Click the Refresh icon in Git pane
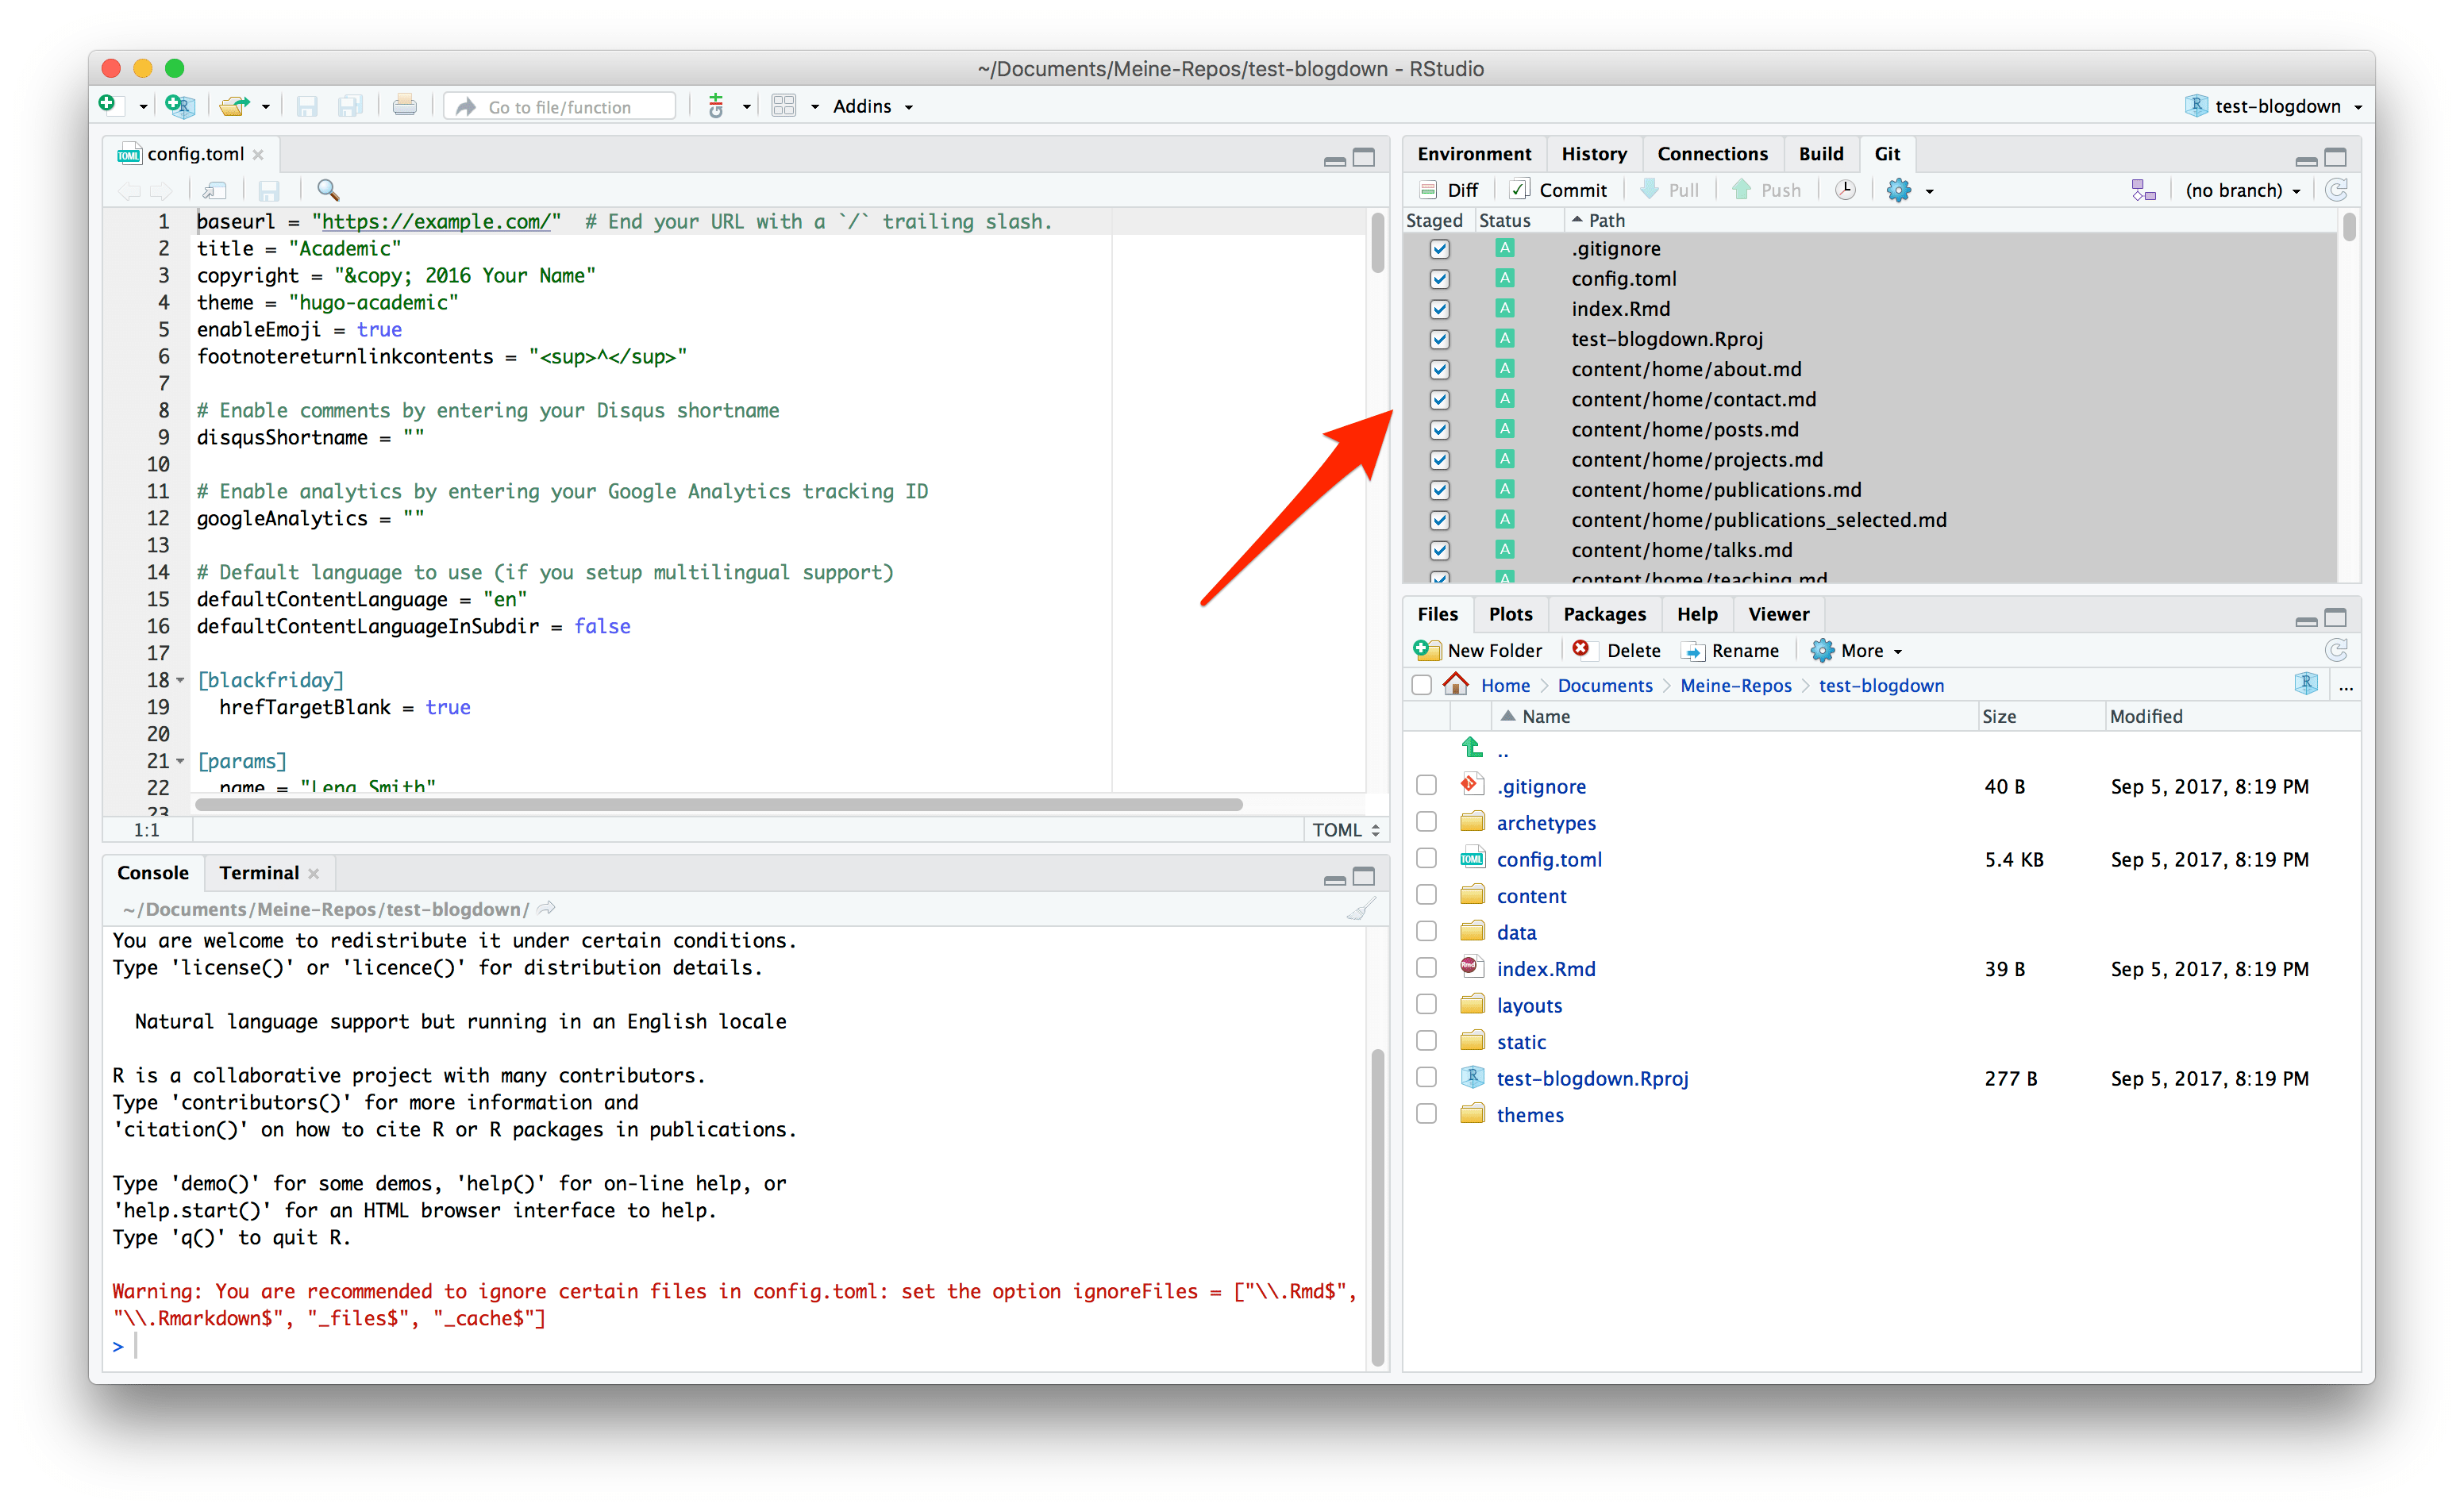2464x1511 pixels. click(x=2336, y=190)
